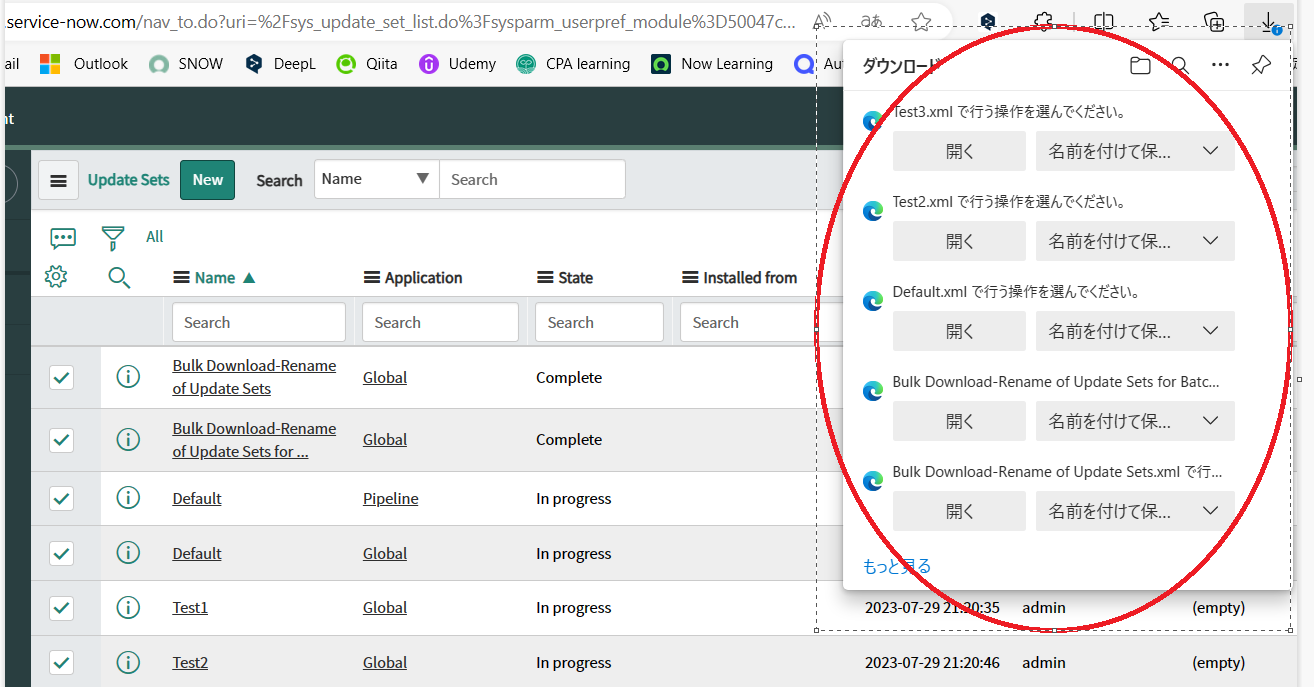This screenshot has width=1314, height=687.
Task: Uncheck the Default Global row checkbox
Action: click(x=61, y=553)
